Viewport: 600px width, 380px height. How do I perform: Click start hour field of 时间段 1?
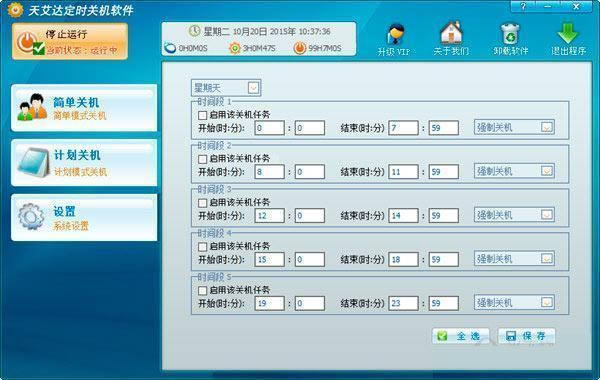[269, 128]
